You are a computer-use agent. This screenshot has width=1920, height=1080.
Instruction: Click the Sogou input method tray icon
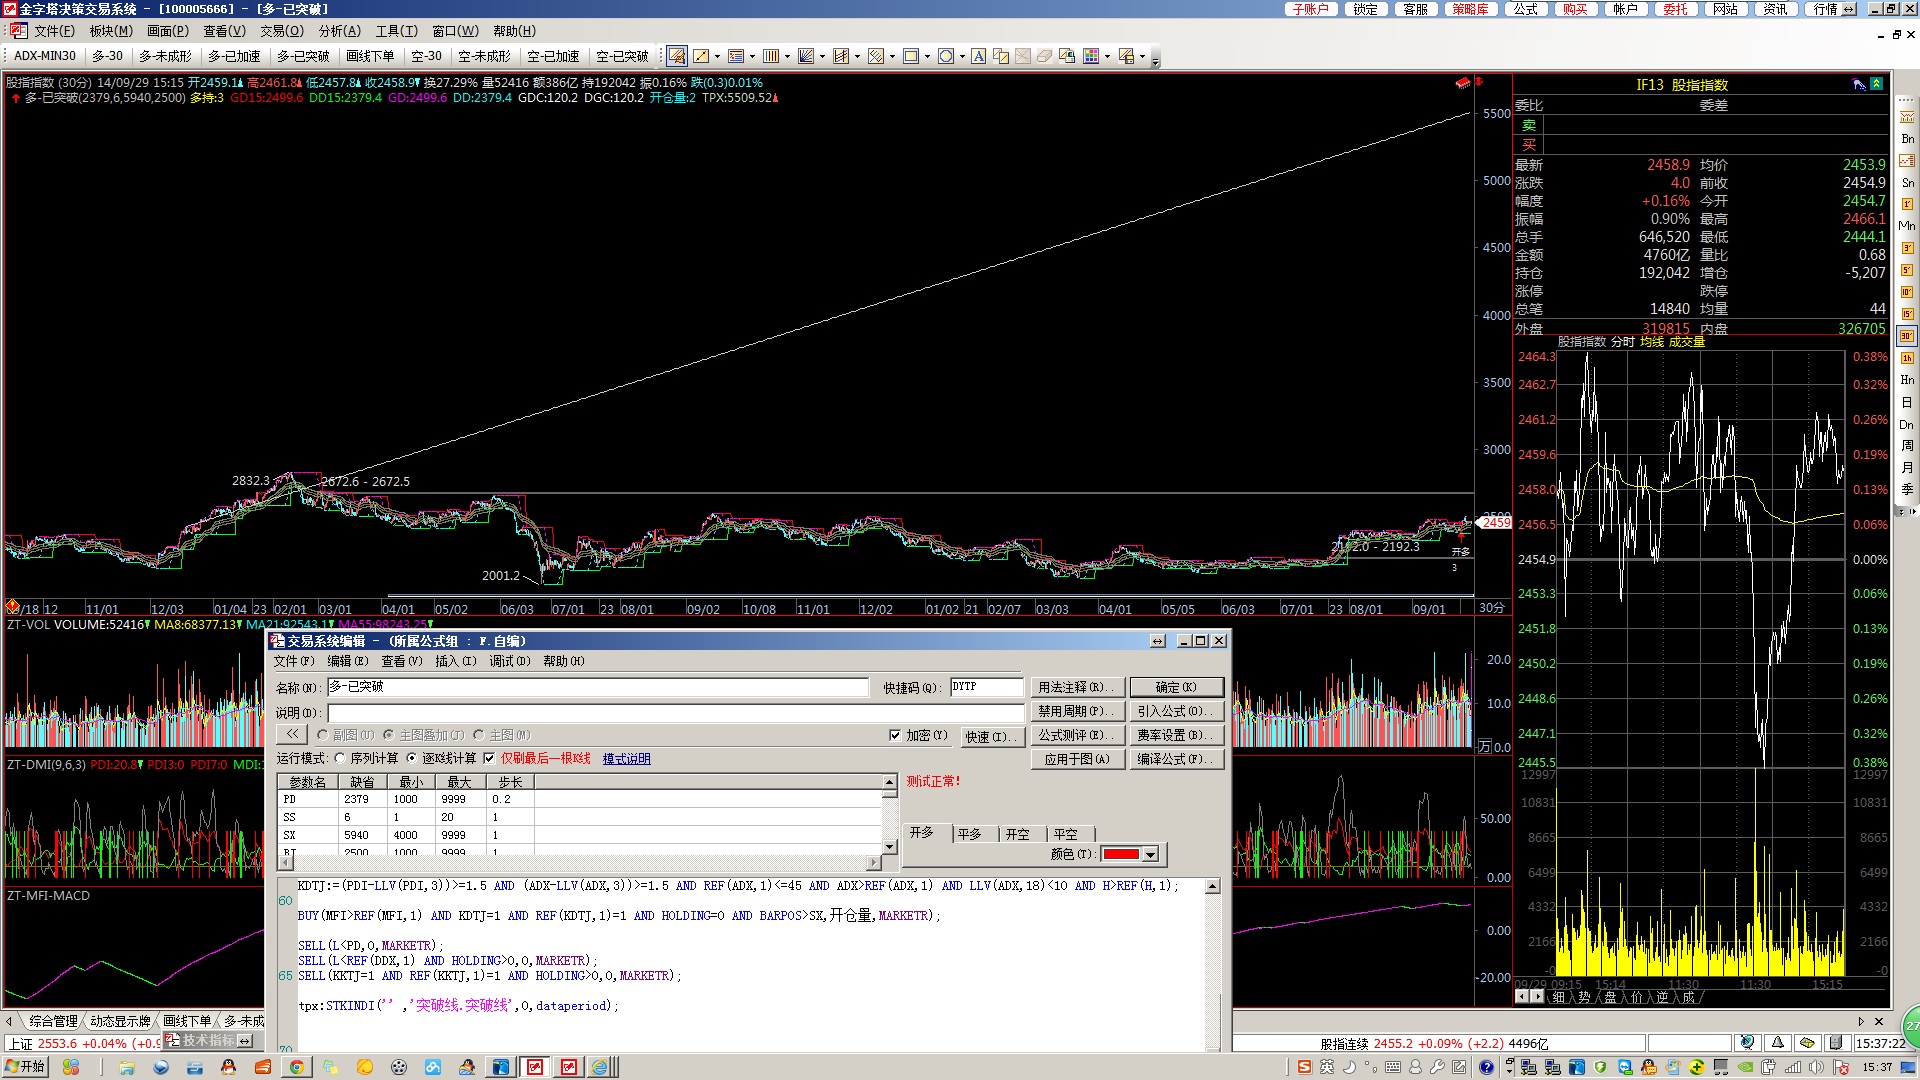tap(1305, 1067)
